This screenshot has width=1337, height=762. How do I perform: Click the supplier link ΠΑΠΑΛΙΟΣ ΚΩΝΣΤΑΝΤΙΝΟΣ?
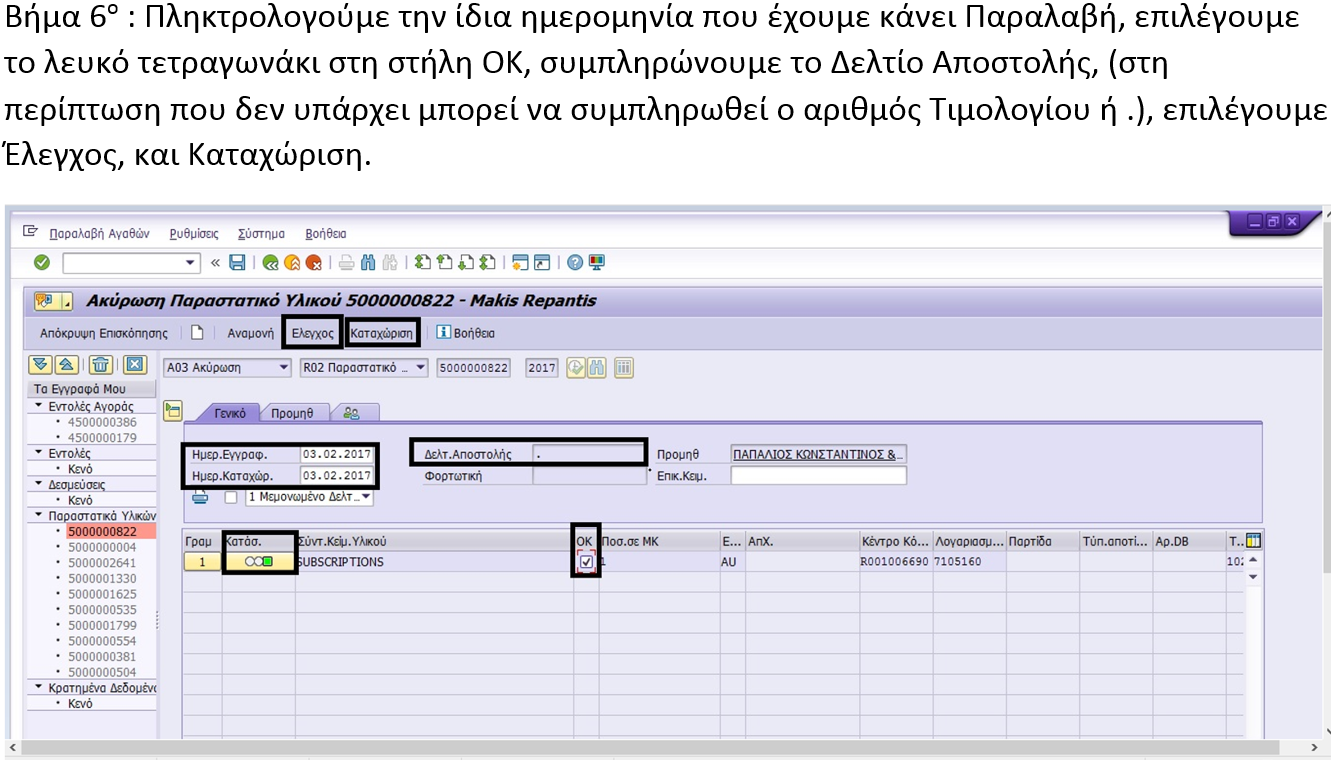[818, 454]
